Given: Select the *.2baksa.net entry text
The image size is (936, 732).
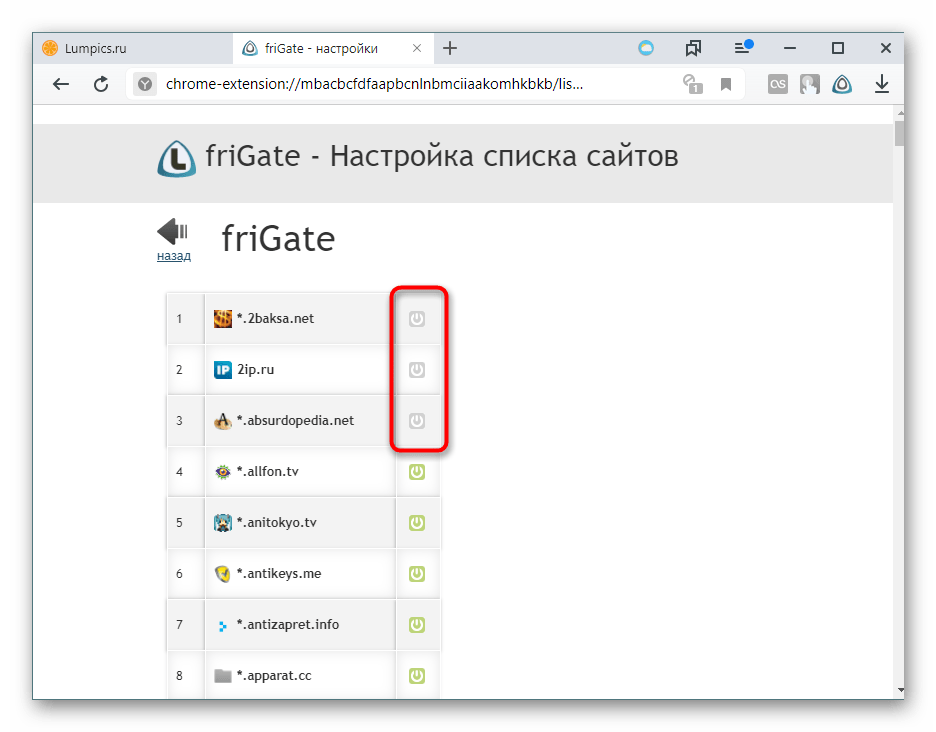Looking at the screenshot, I should point(275,319).
